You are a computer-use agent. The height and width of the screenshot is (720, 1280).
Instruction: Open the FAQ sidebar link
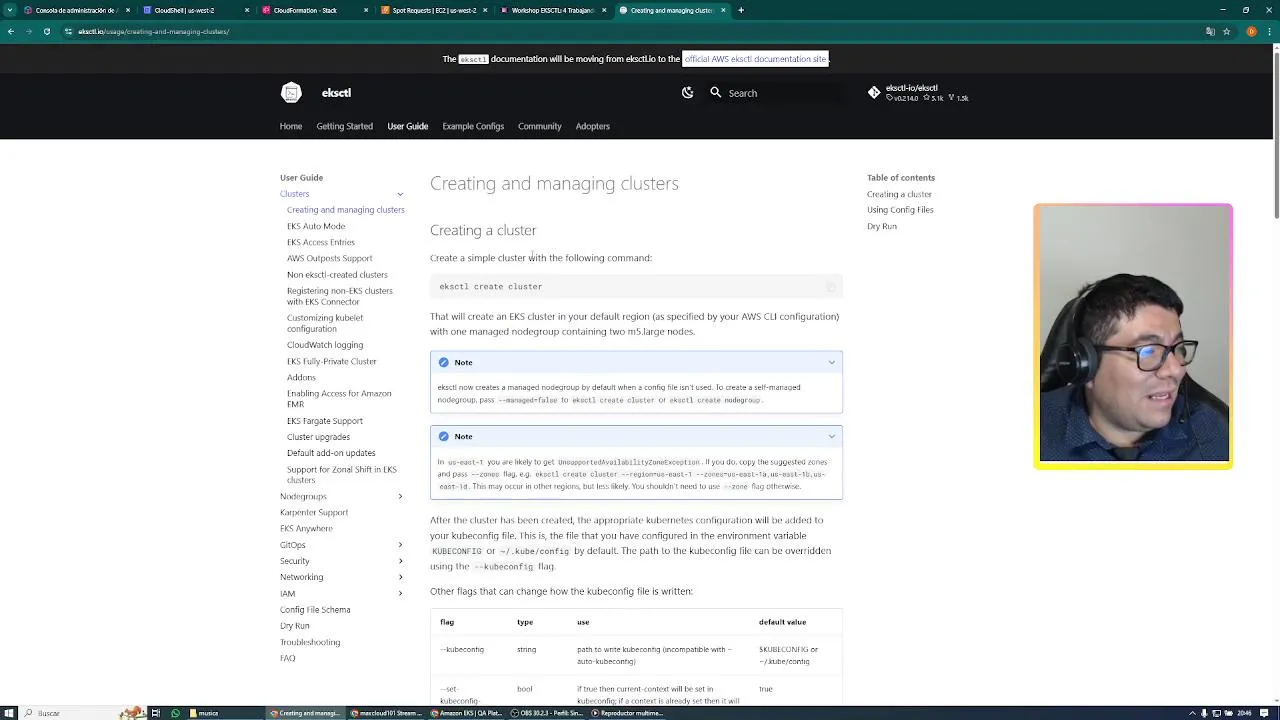(x=288, y=658)
